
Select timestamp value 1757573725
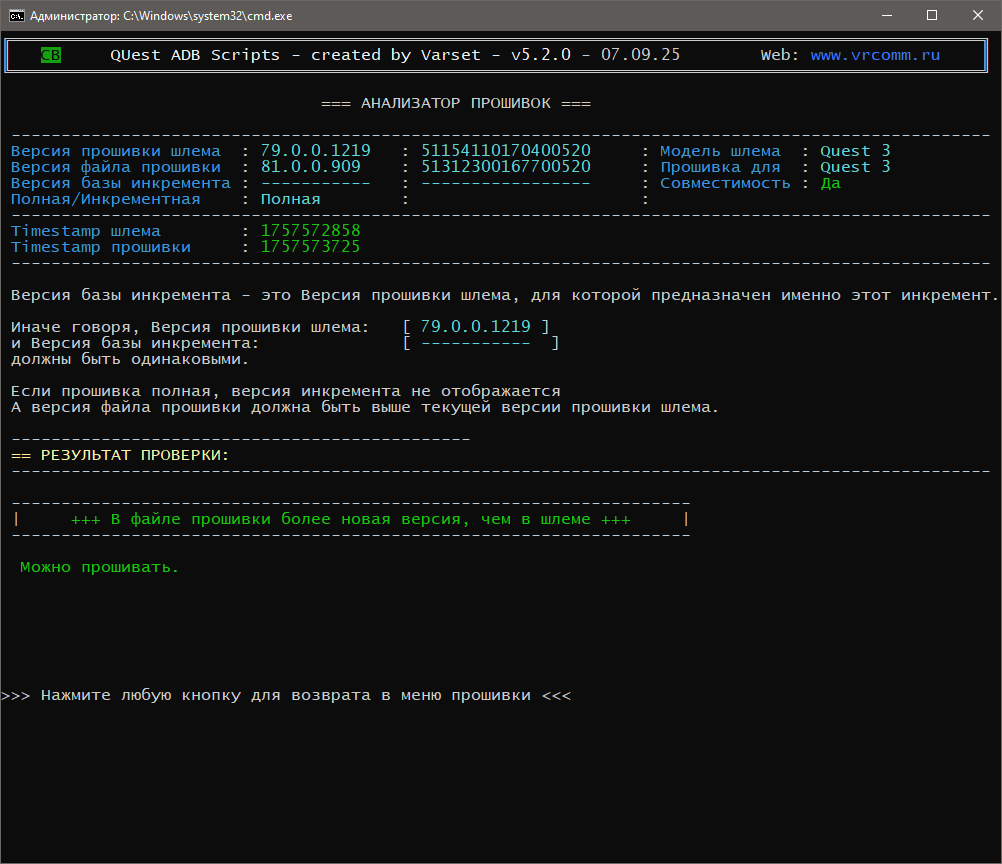pos(311,247)
